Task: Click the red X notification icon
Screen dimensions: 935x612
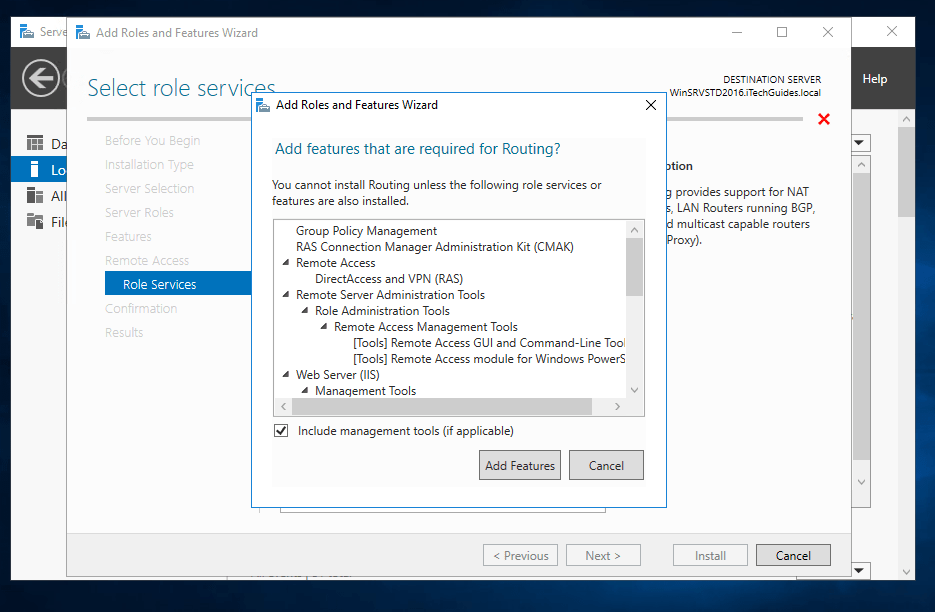Action: click(824, 120)
